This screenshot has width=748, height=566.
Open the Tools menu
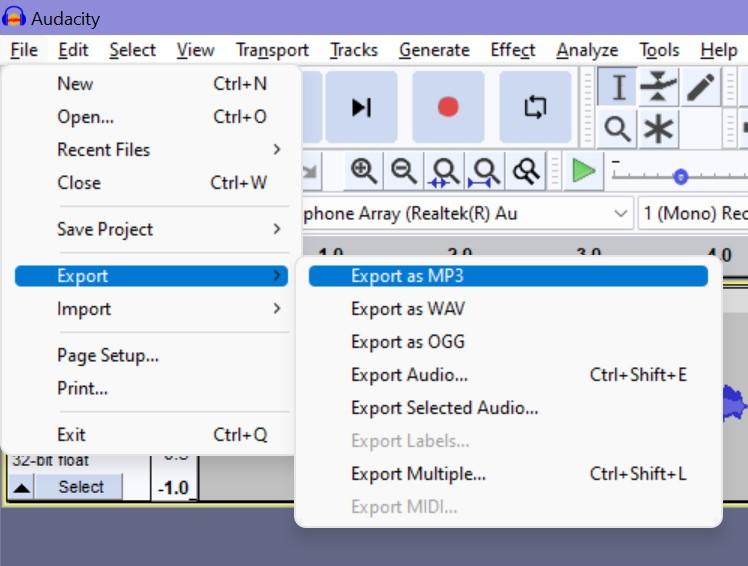(659, 50)
